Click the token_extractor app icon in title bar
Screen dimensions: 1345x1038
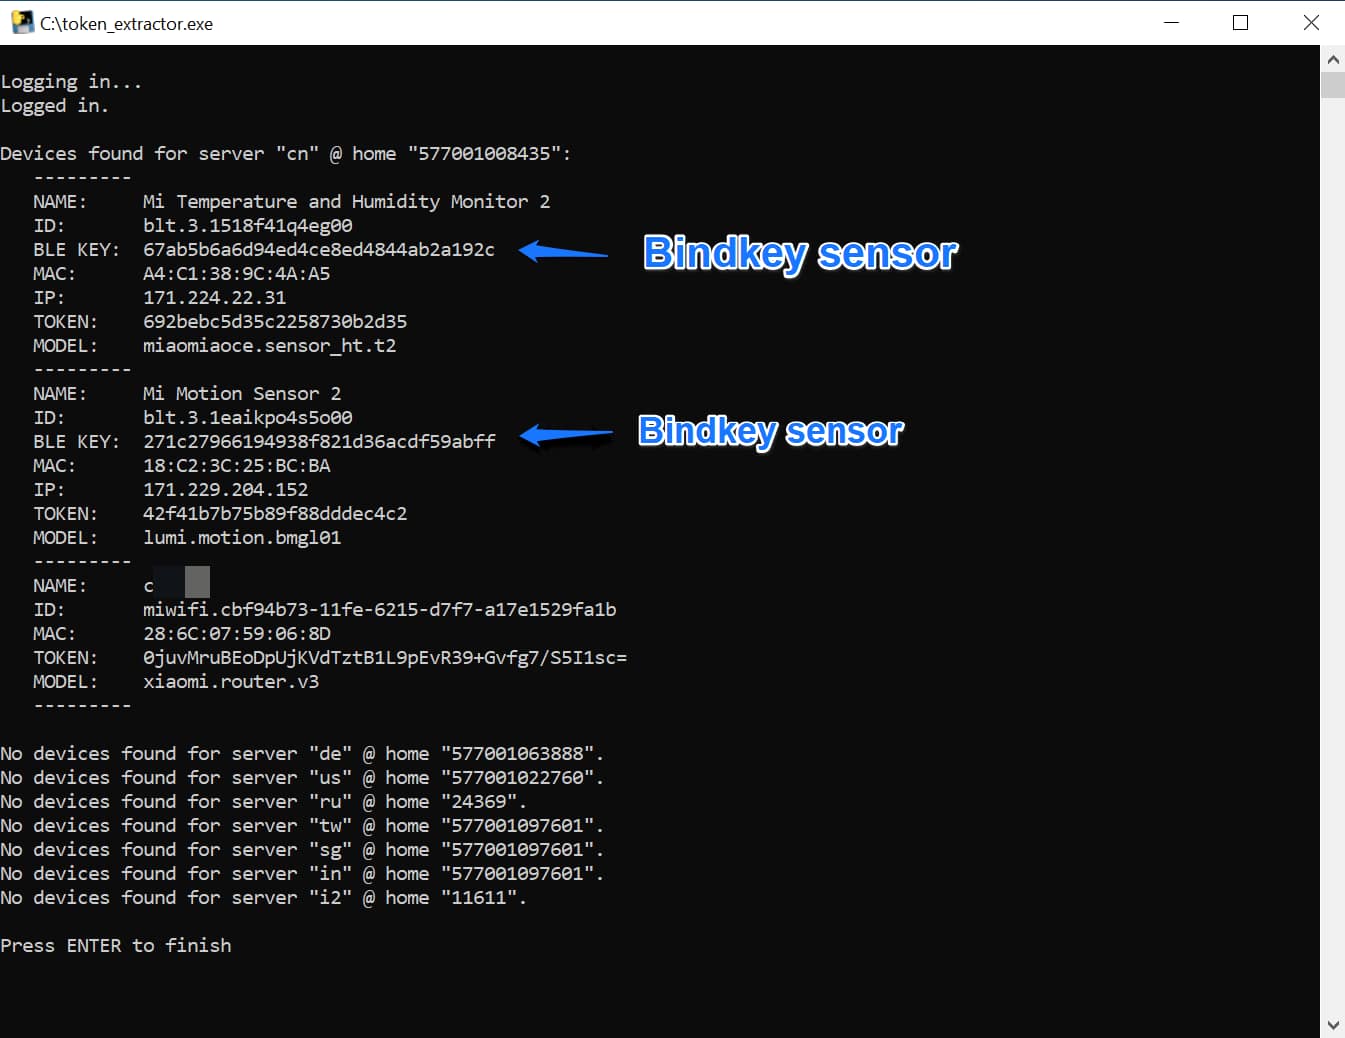(22, 23)
